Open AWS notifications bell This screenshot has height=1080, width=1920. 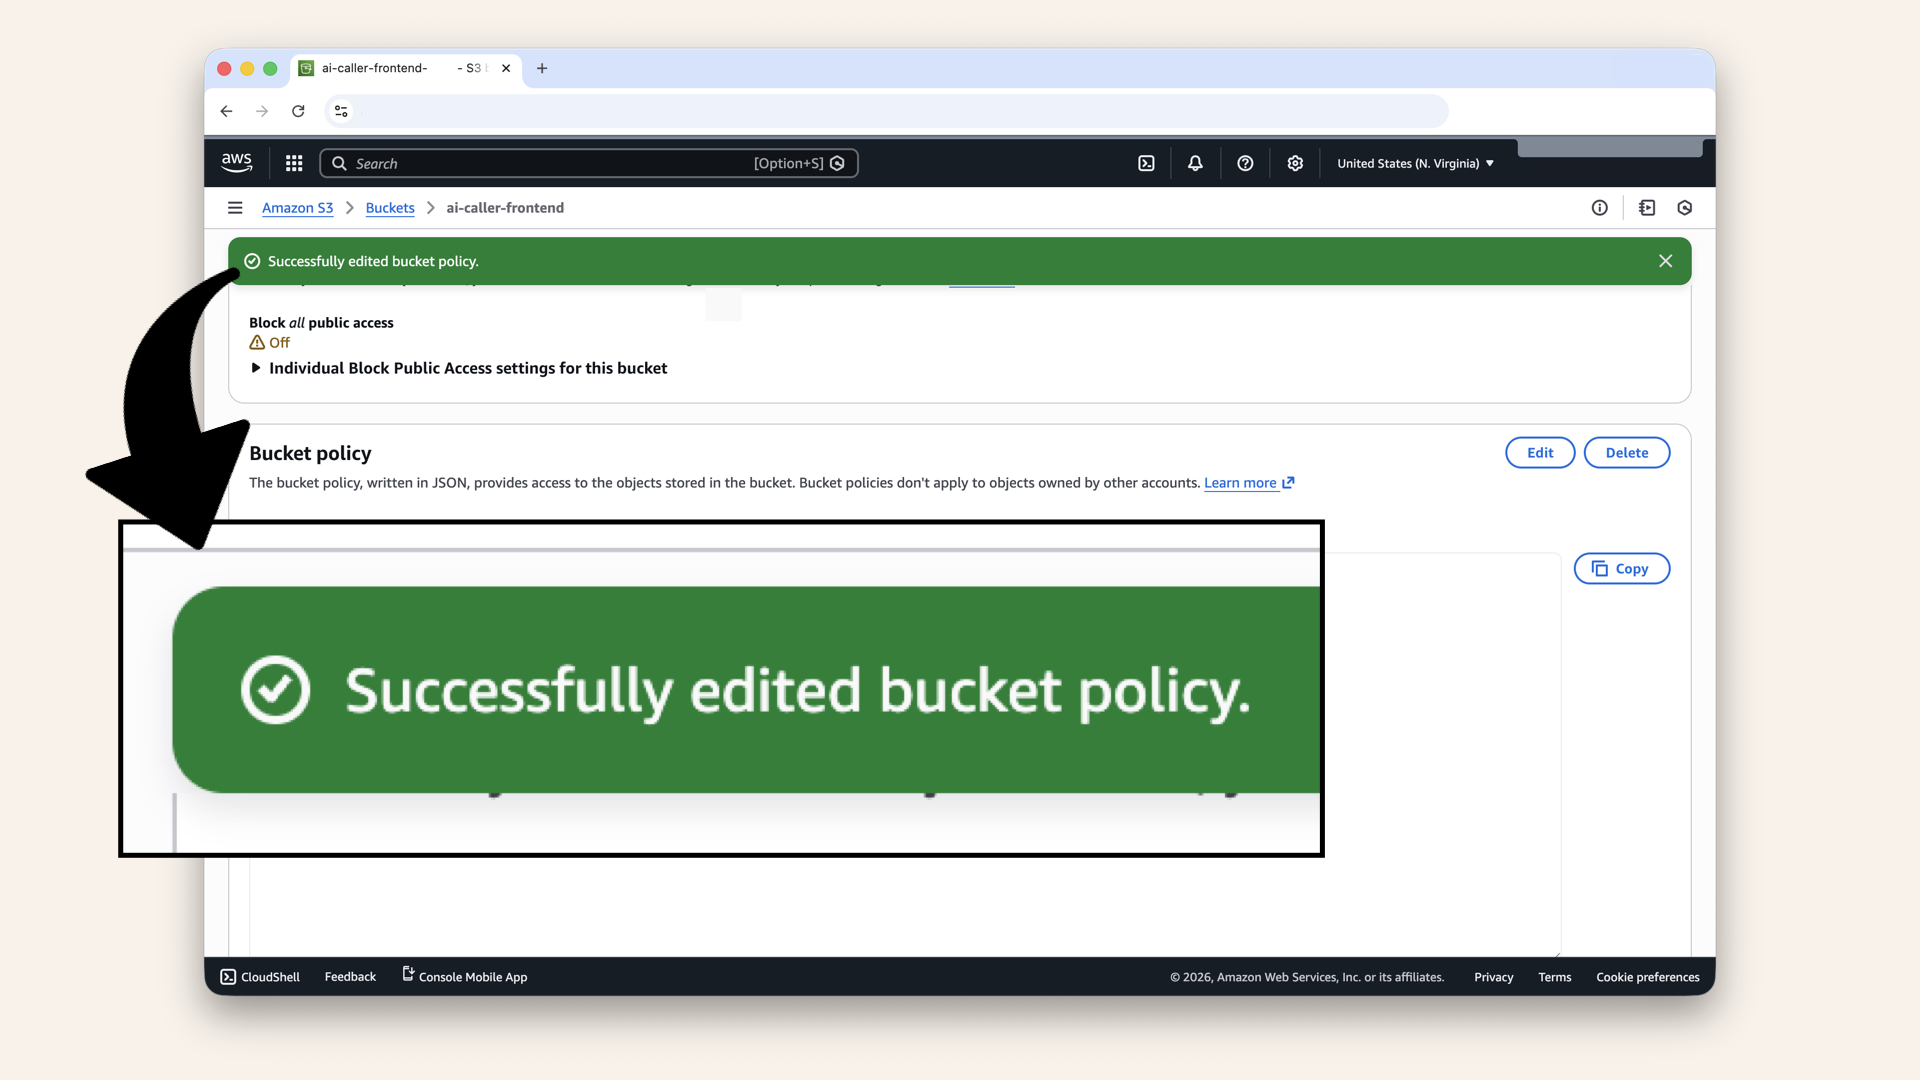(1195, 163)
